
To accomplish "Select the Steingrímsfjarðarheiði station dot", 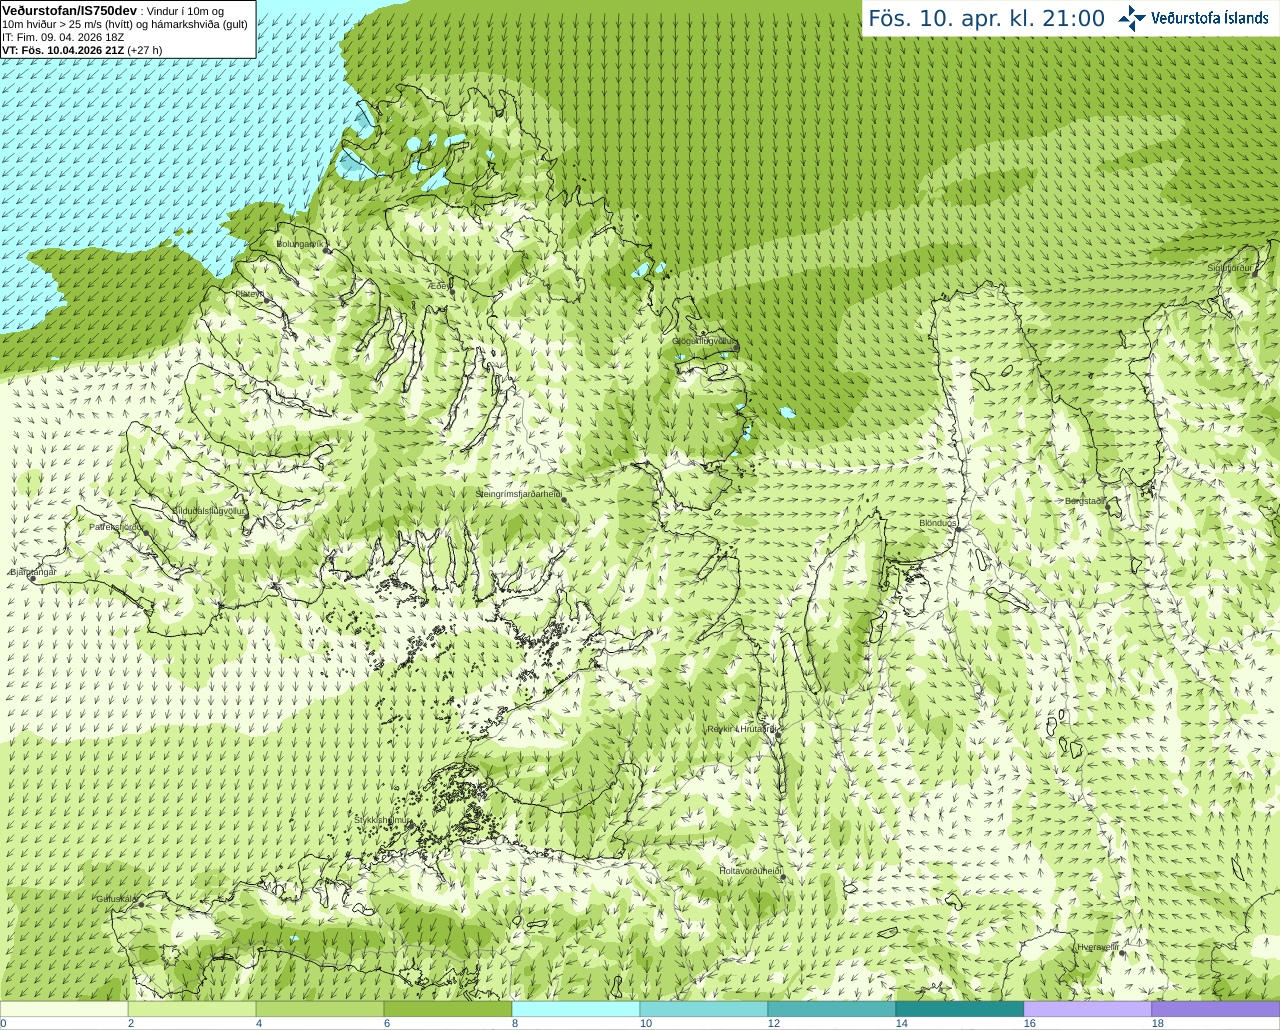I will [564, 499].
